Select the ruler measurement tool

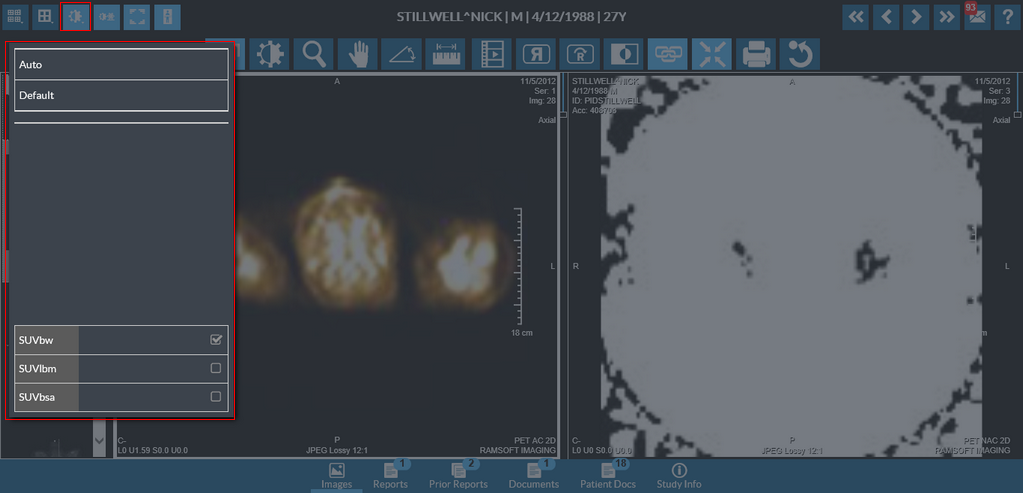point(446,54)
